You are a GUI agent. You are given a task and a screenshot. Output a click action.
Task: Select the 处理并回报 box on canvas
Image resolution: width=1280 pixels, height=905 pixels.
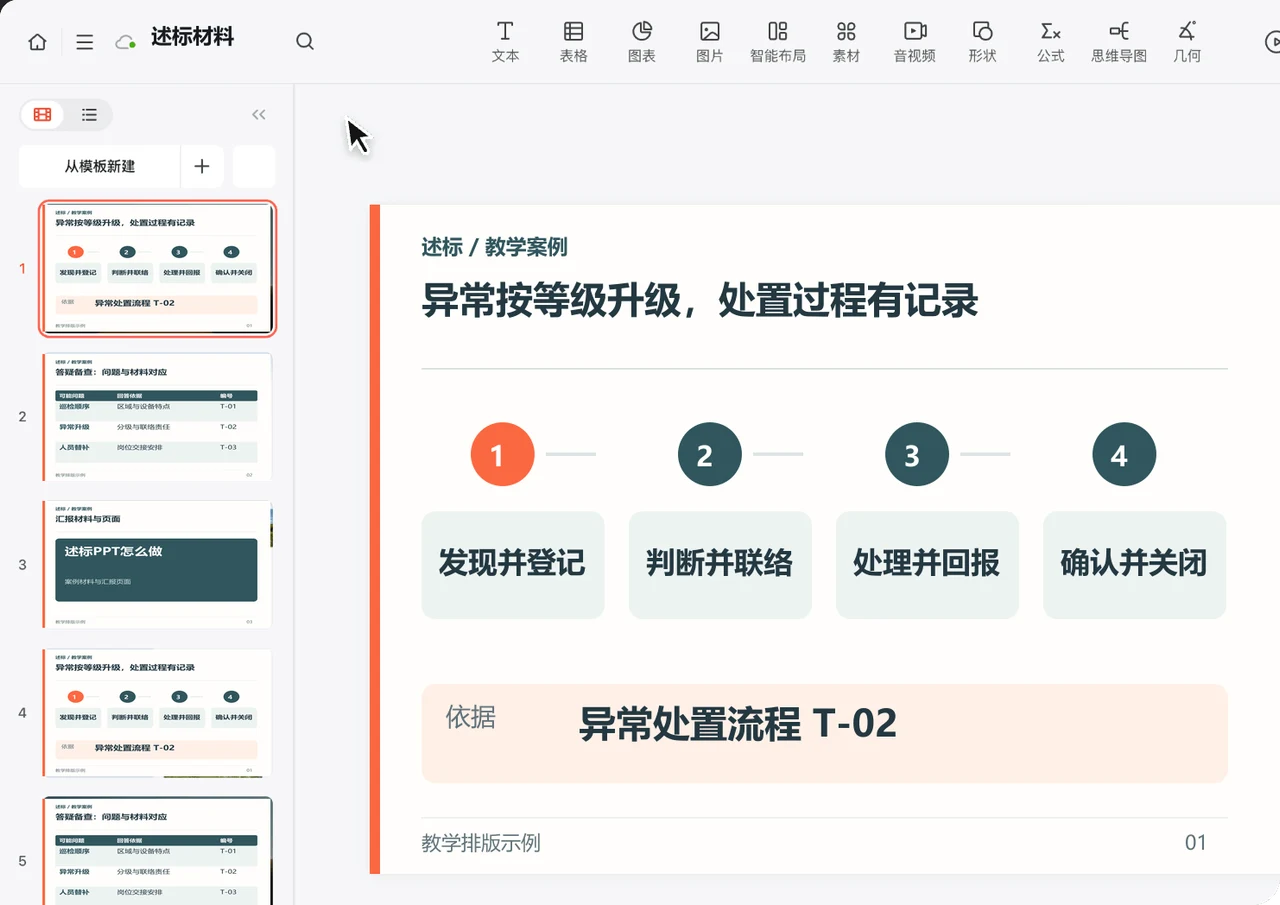pyautogui.click(x=927, y=565)
